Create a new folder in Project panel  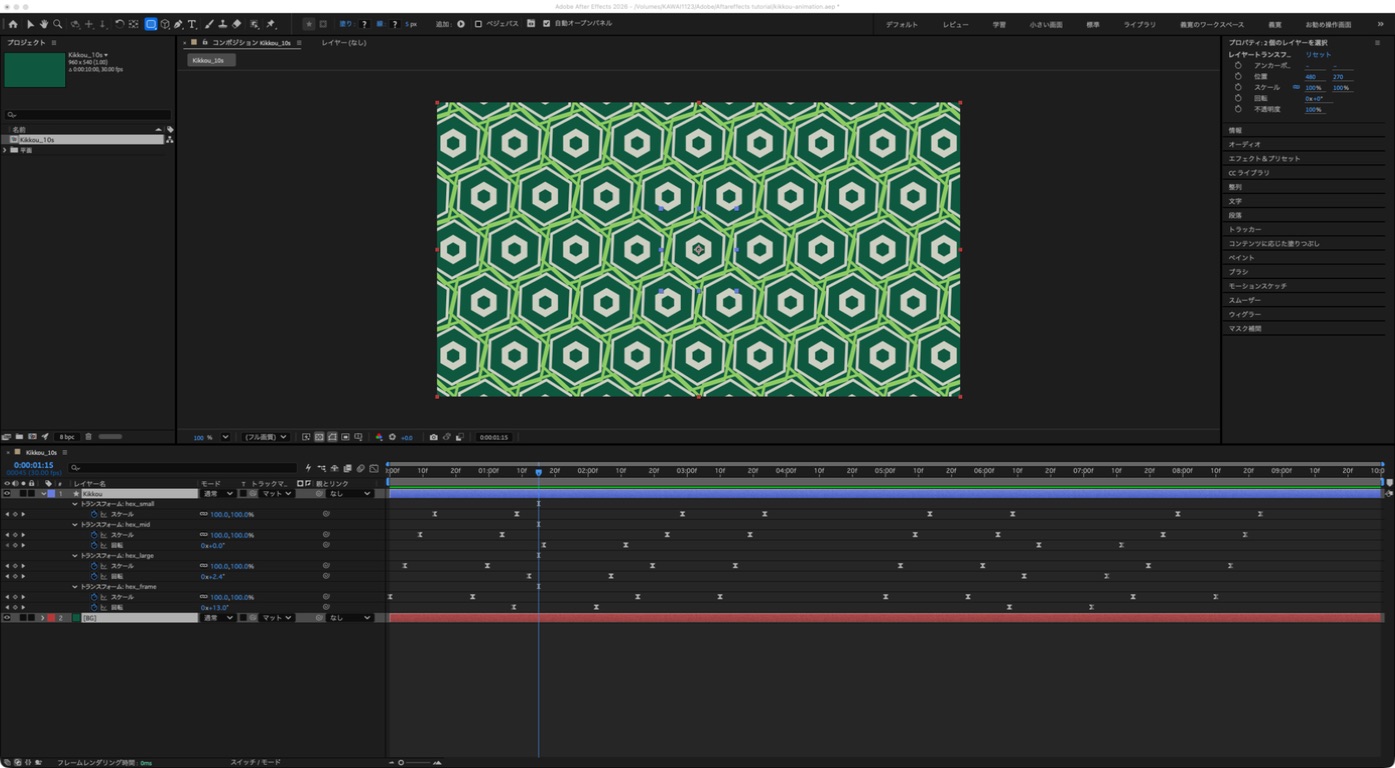point(19,436)
